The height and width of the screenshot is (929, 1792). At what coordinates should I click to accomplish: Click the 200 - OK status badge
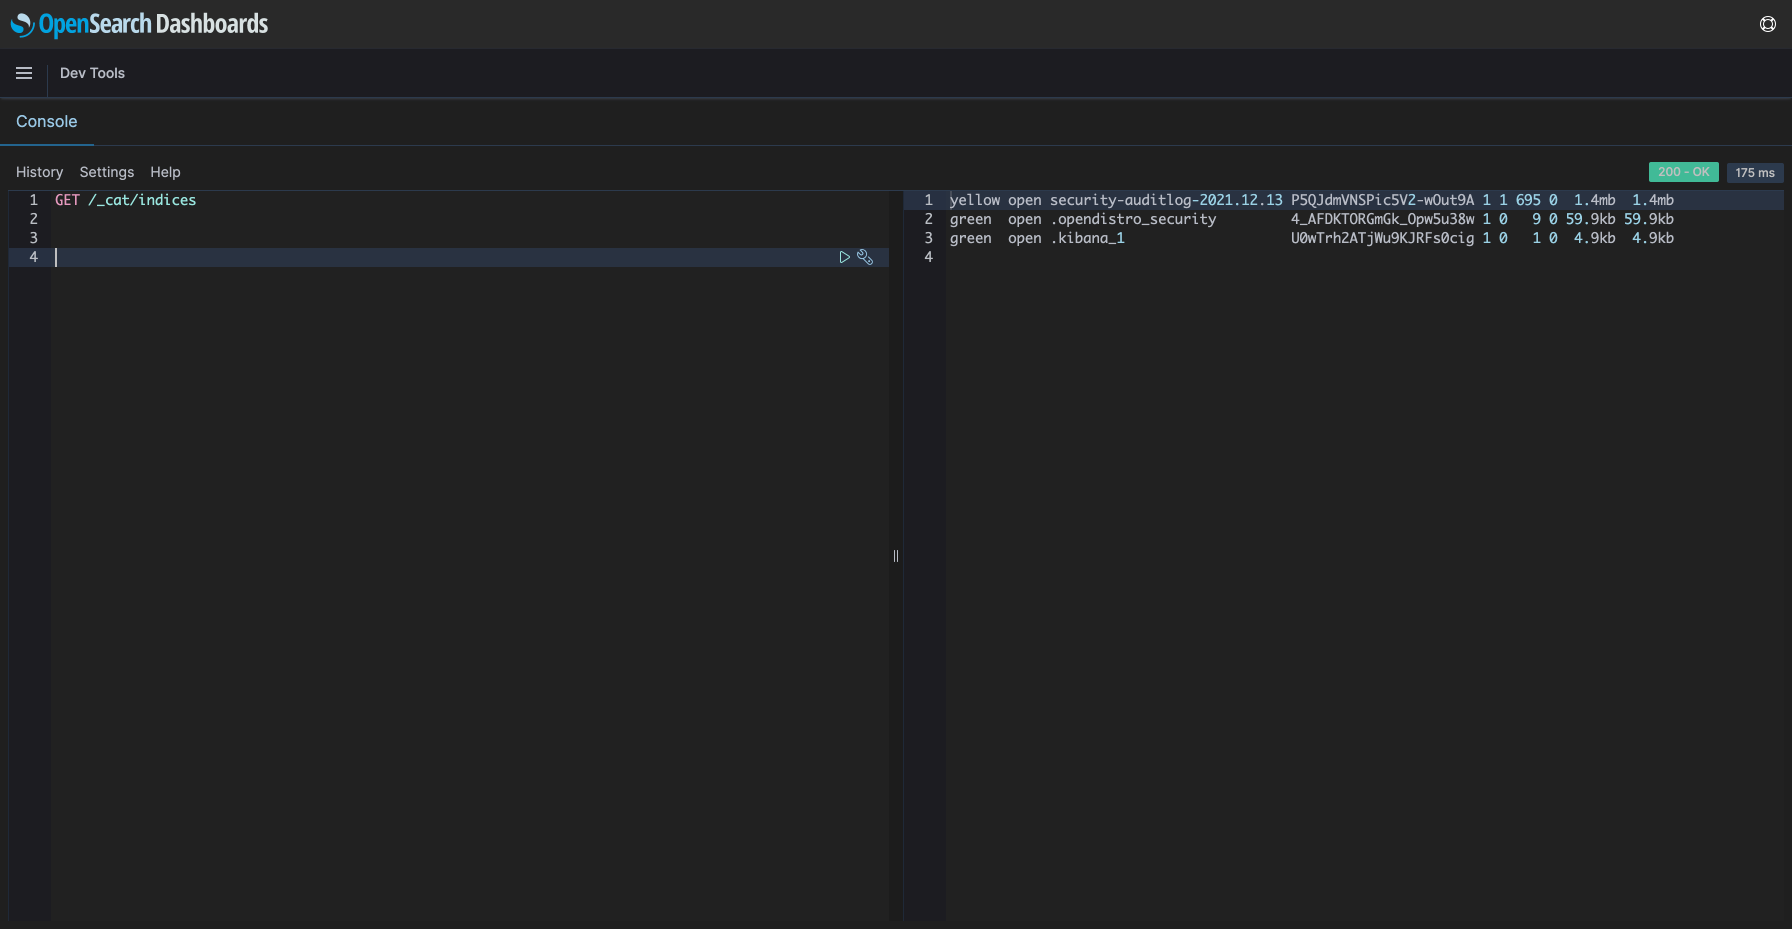coord(1684,171)
